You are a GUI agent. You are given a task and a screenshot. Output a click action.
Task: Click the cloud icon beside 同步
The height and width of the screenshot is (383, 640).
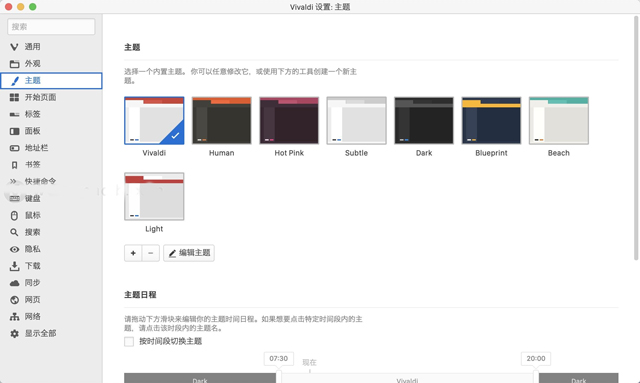coord(14,283)
